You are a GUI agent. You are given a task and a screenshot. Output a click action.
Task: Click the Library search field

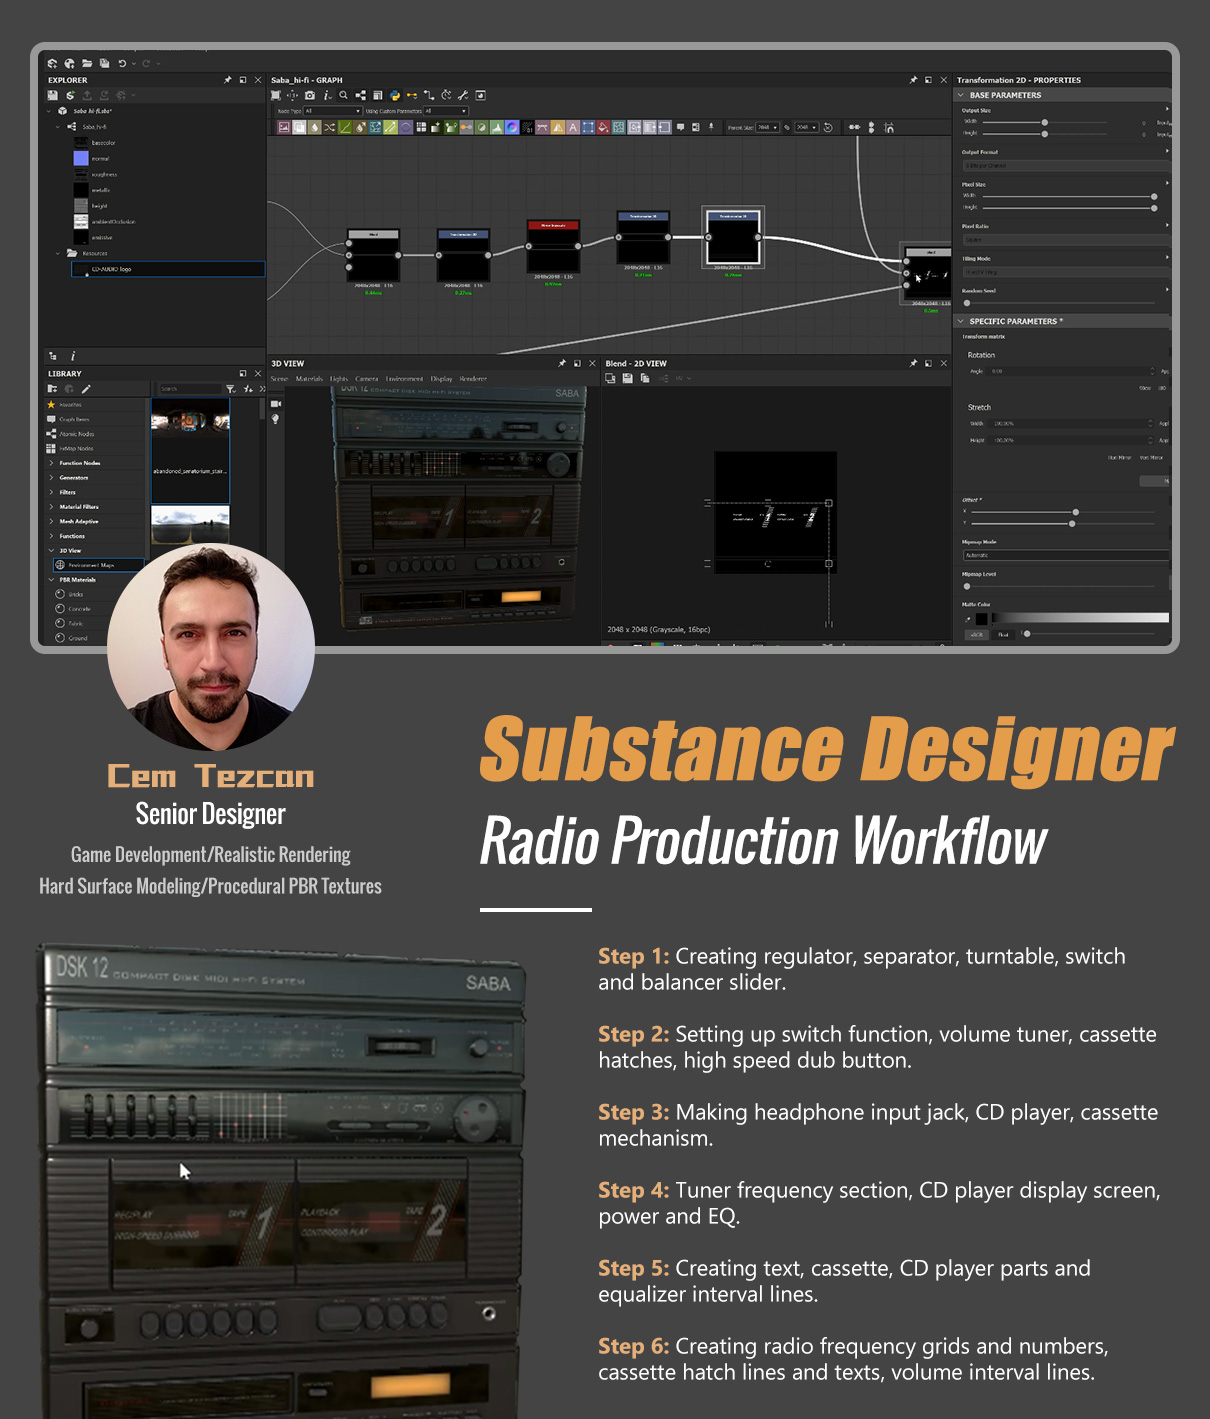(190, 388)
